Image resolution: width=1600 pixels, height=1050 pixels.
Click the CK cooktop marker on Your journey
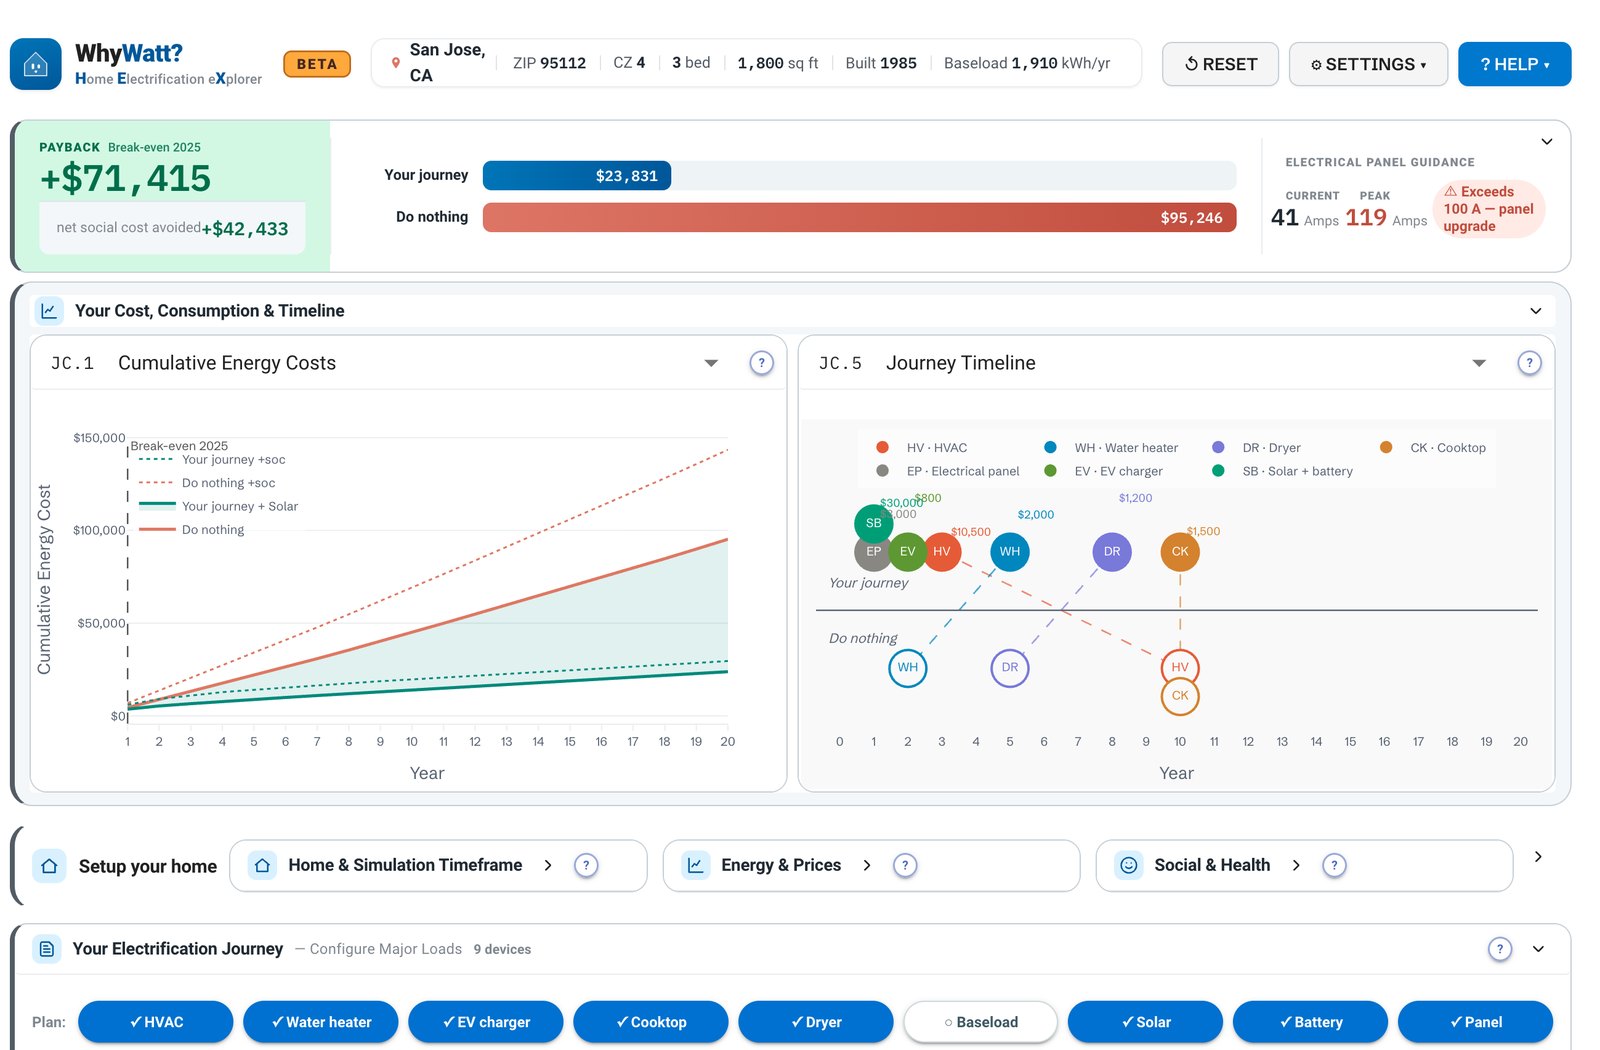(1180, 551)
